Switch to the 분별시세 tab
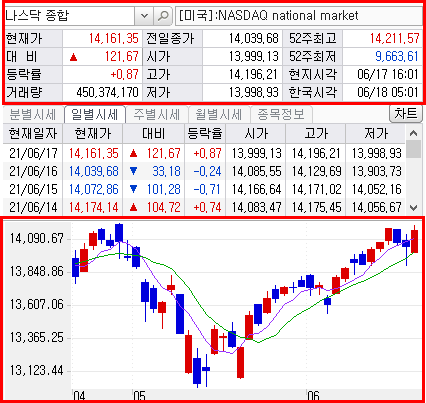This screenshot has height=403, width=426. tap(32, 115)
